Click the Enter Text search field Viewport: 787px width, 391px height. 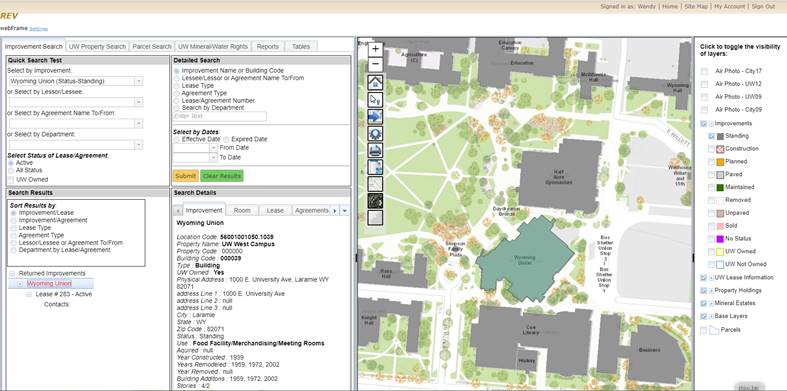(x=220, y=116)
